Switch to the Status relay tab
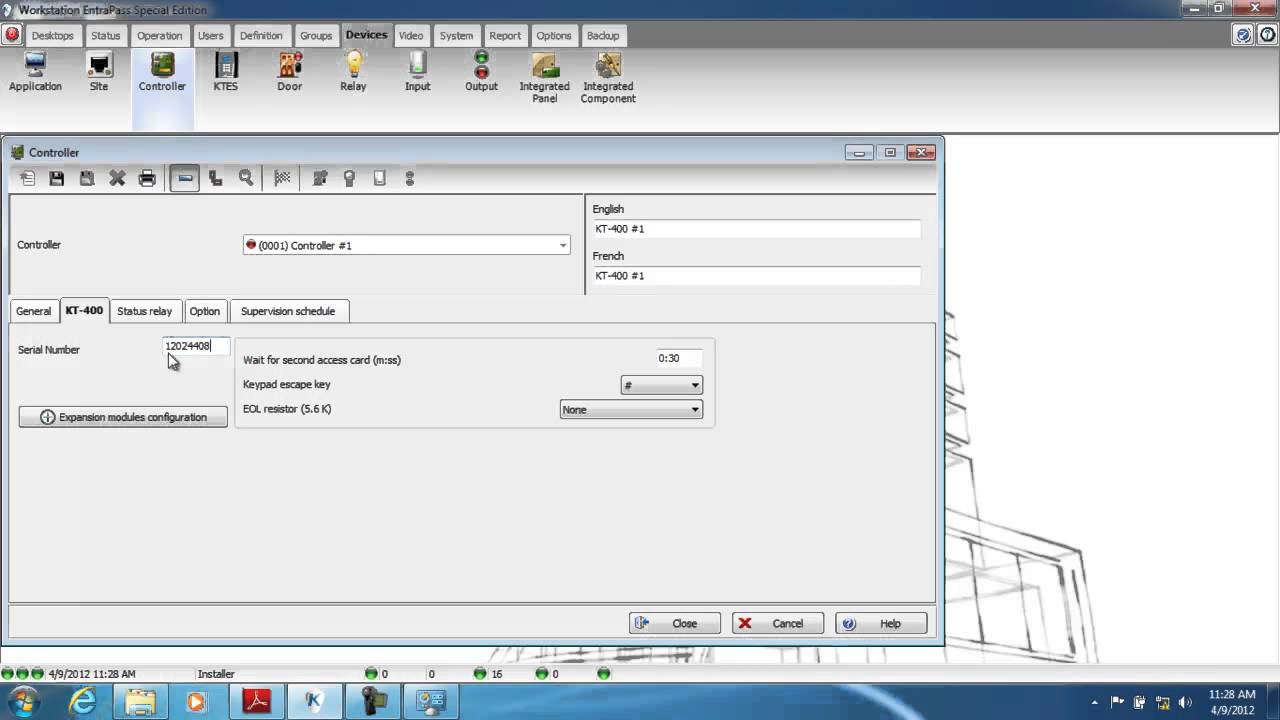1280x720 pixels. [145, 311]
